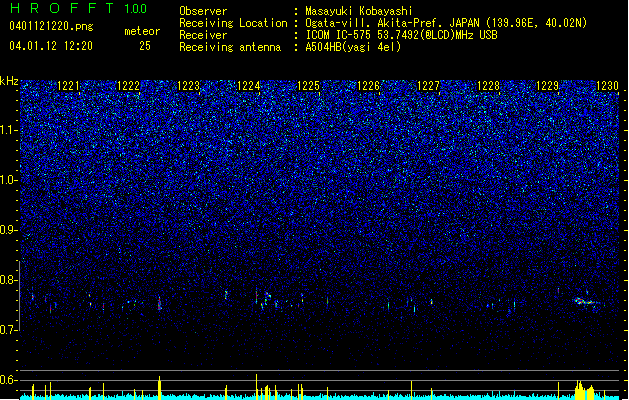Click the 0.7 kHz frequency label
629x400 pixels.
(9, 330)
